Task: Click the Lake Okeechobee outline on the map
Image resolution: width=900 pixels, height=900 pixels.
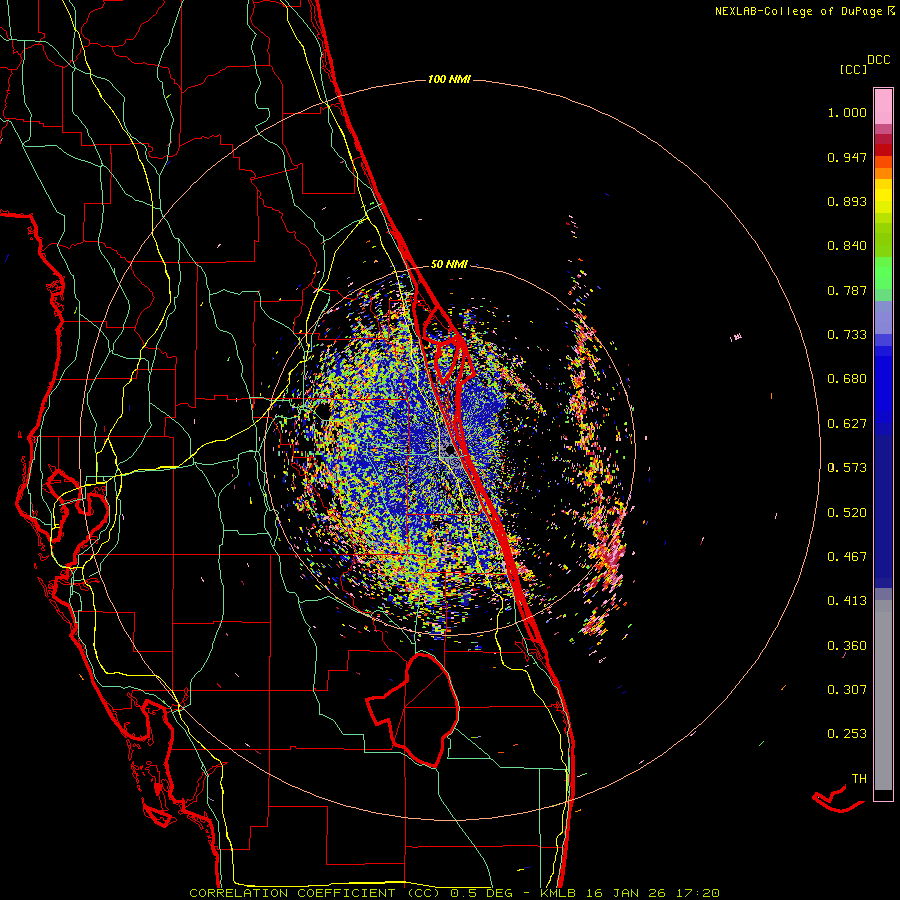Action: point(412,709)
